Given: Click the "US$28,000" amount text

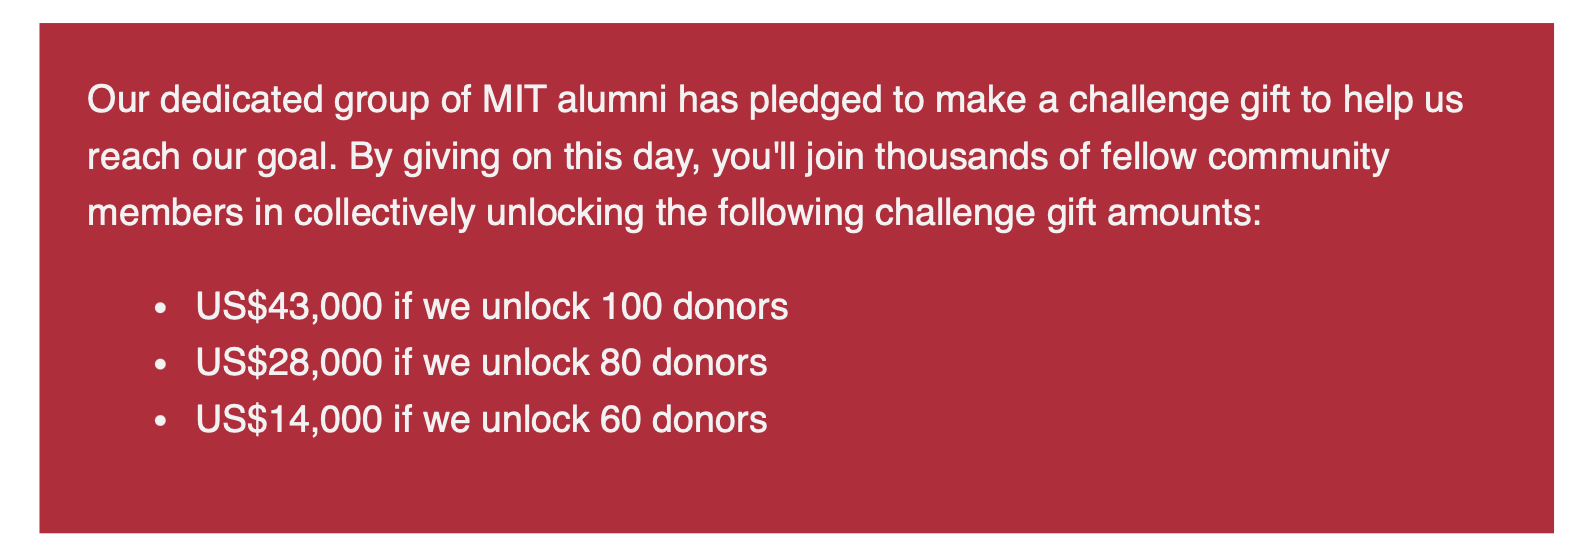Looking at the screenshot, I should [x=289, y=362].
